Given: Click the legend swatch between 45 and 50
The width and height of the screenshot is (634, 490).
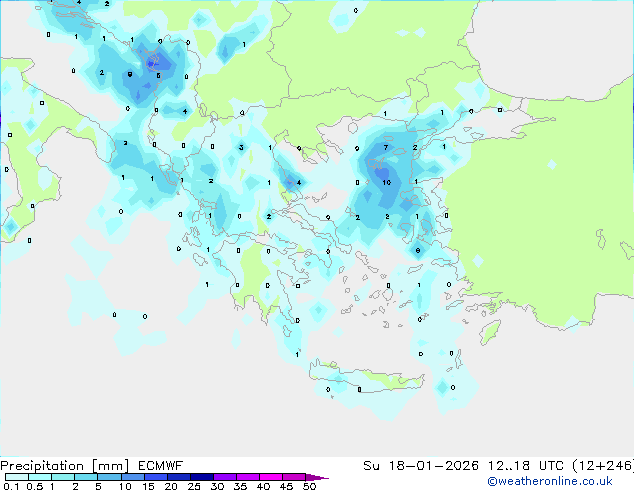Looking at the screenshot, I should pyautogui.click(x=294, y=477).
